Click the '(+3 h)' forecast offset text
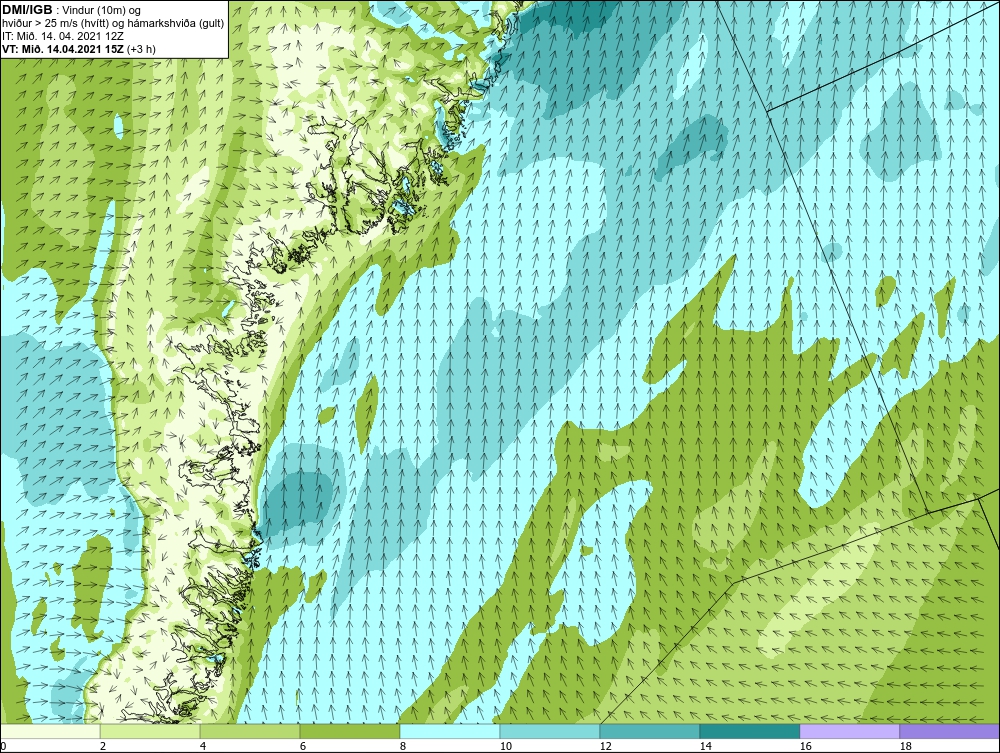Viewport: 1000px width, 753px height. point(142,48)
